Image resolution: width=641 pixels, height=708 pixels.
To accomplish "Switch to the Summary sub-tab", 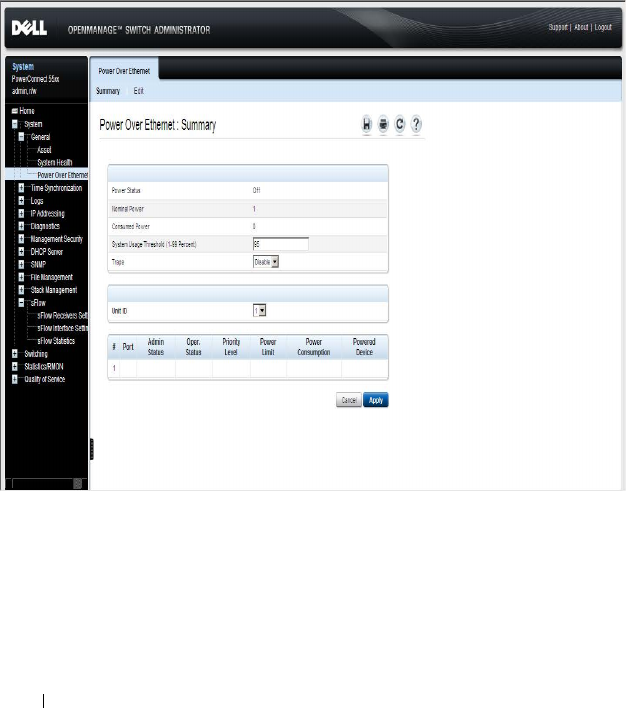I will 108,91.
